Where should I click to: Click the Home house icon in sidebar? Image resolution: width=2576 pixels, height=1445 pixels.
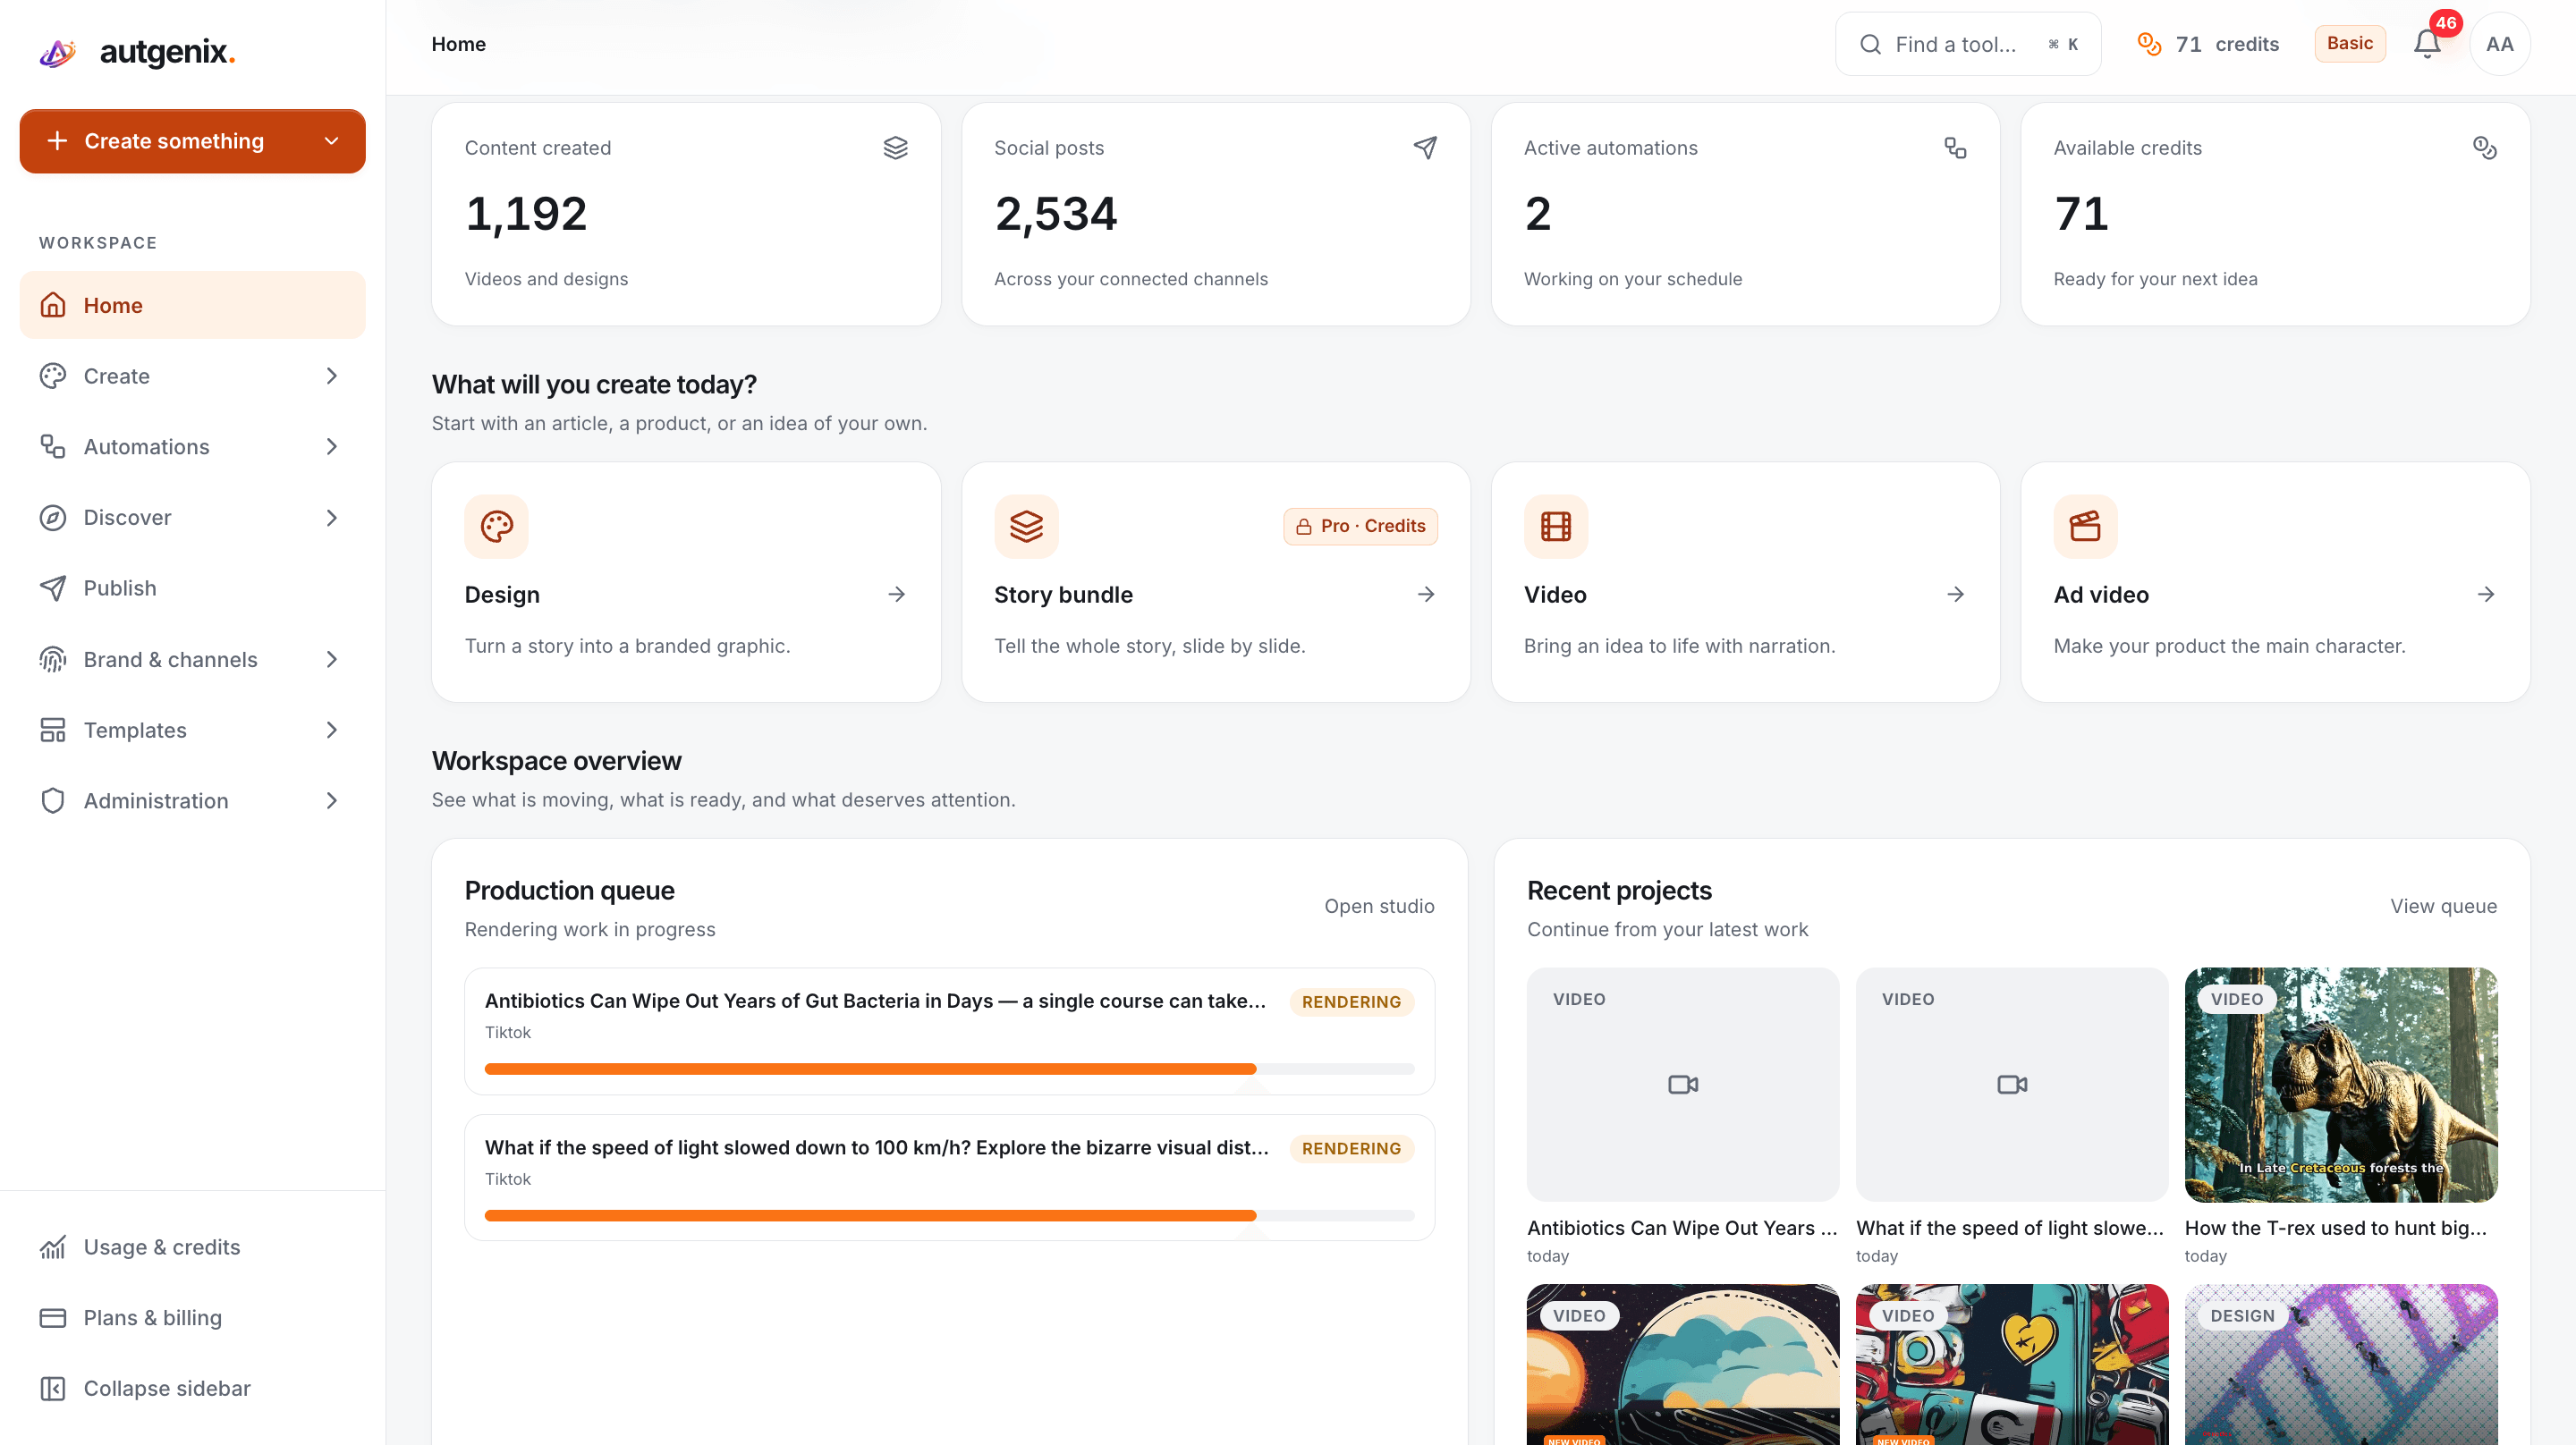53,305
